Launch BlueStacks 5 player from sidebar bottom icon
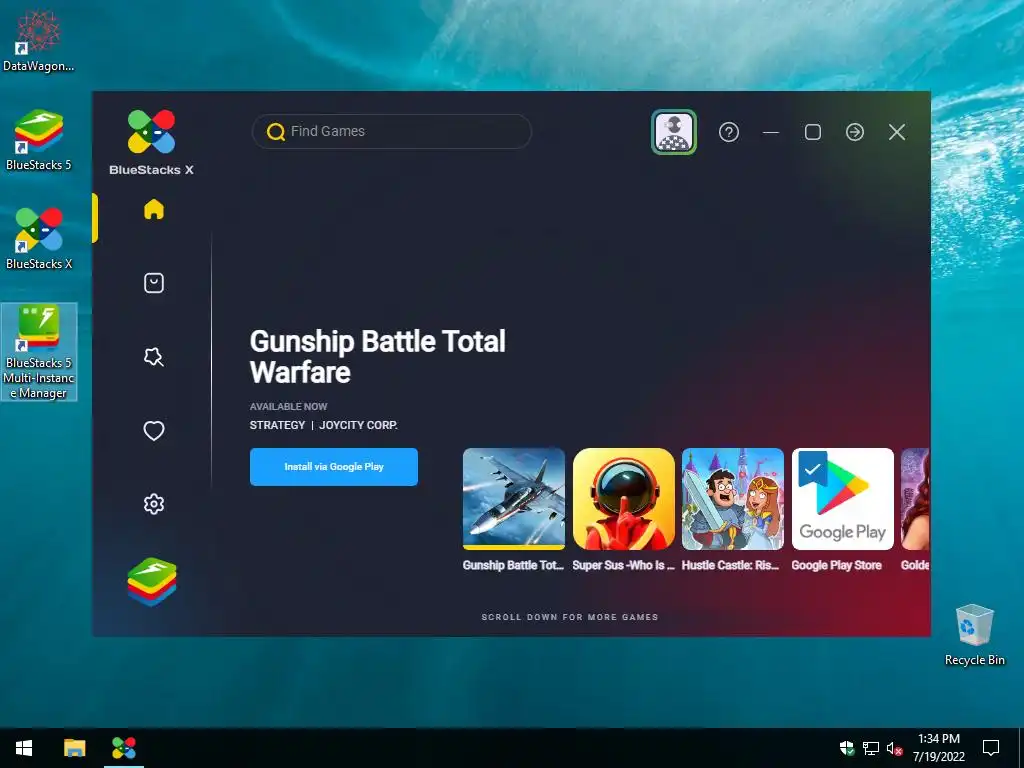 click(x=152, y=581)
